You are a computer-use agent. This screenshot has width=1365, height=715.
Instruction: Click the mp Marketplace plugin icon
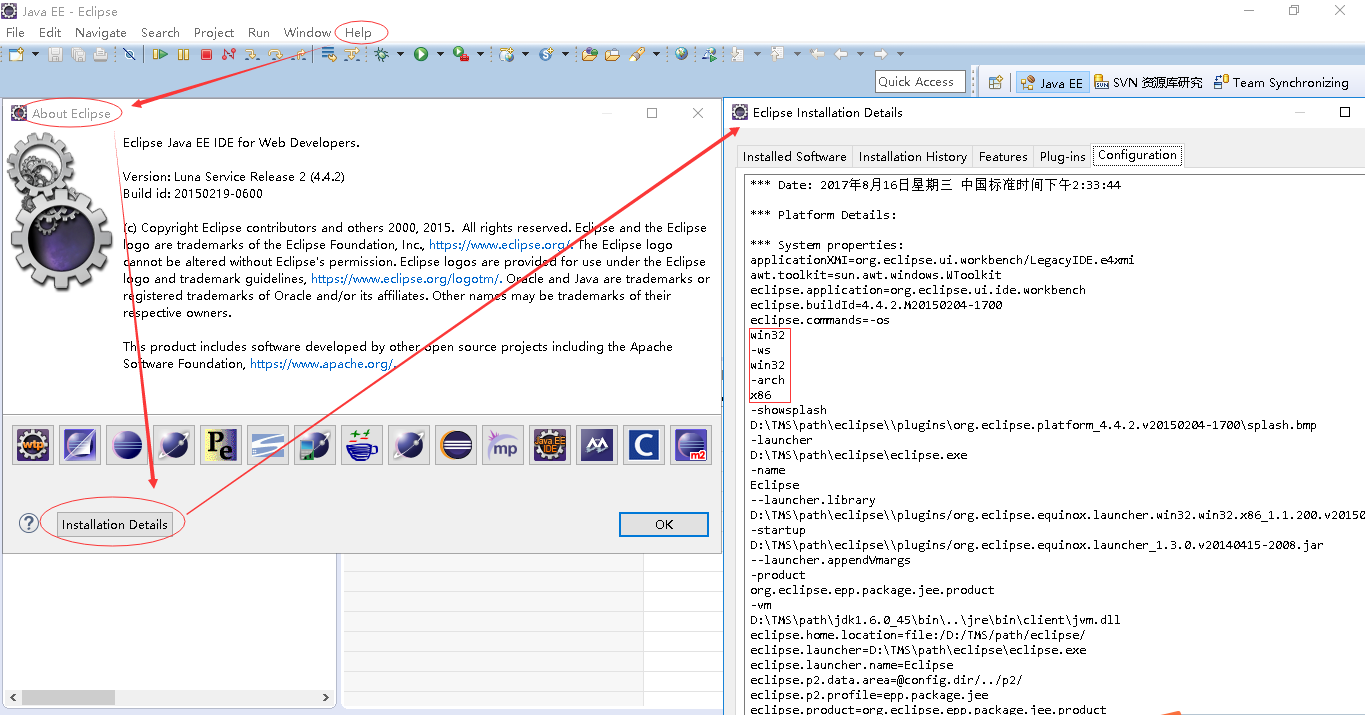[x=502, y=445]
